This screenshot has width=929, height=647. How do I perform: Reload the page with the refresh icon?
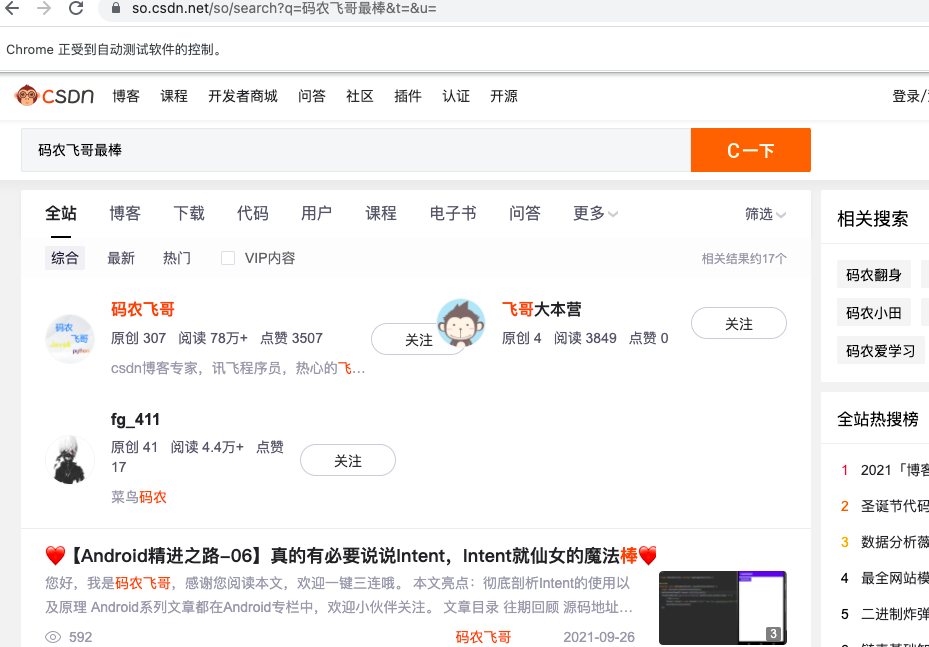75,8
